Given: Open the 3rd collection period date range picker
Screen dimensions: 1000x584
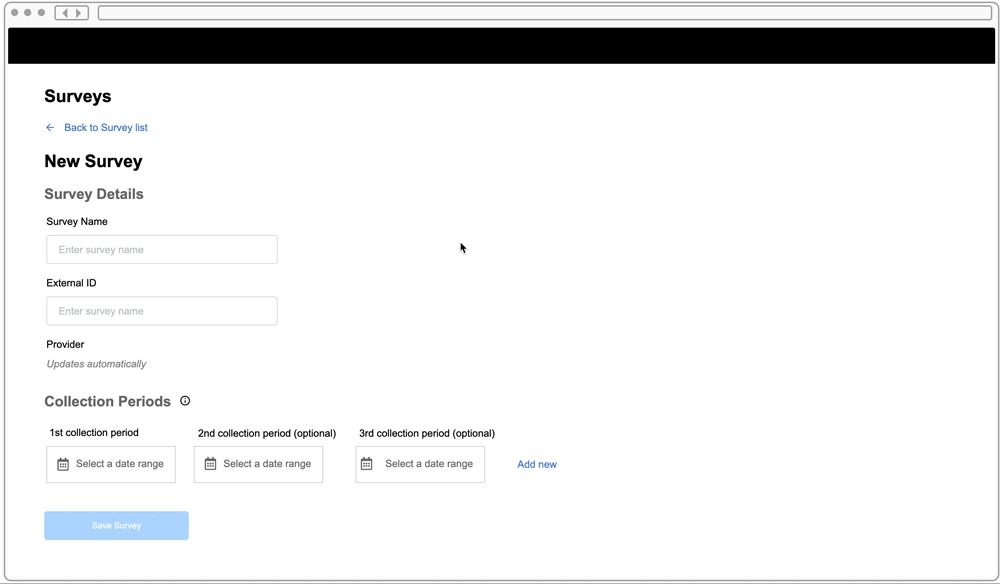Looking at the screenshot, I should point(420,464).
